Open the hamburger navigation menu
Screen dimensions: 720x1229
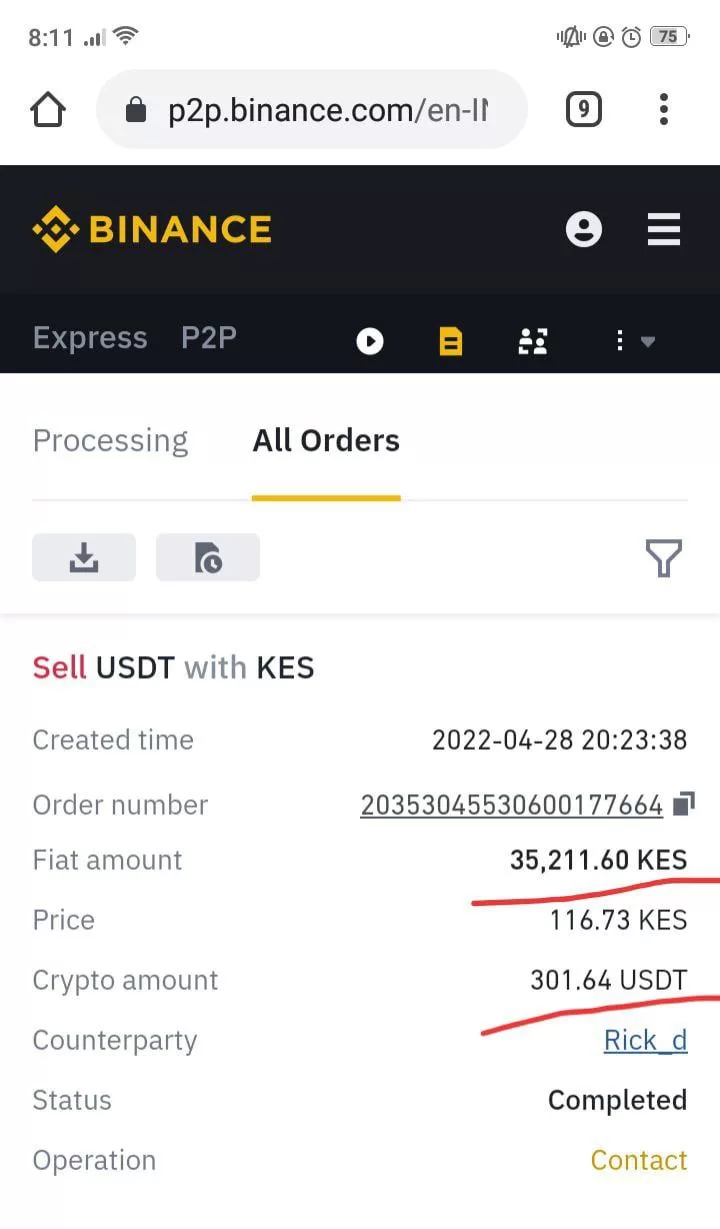(x=663, y=229)
